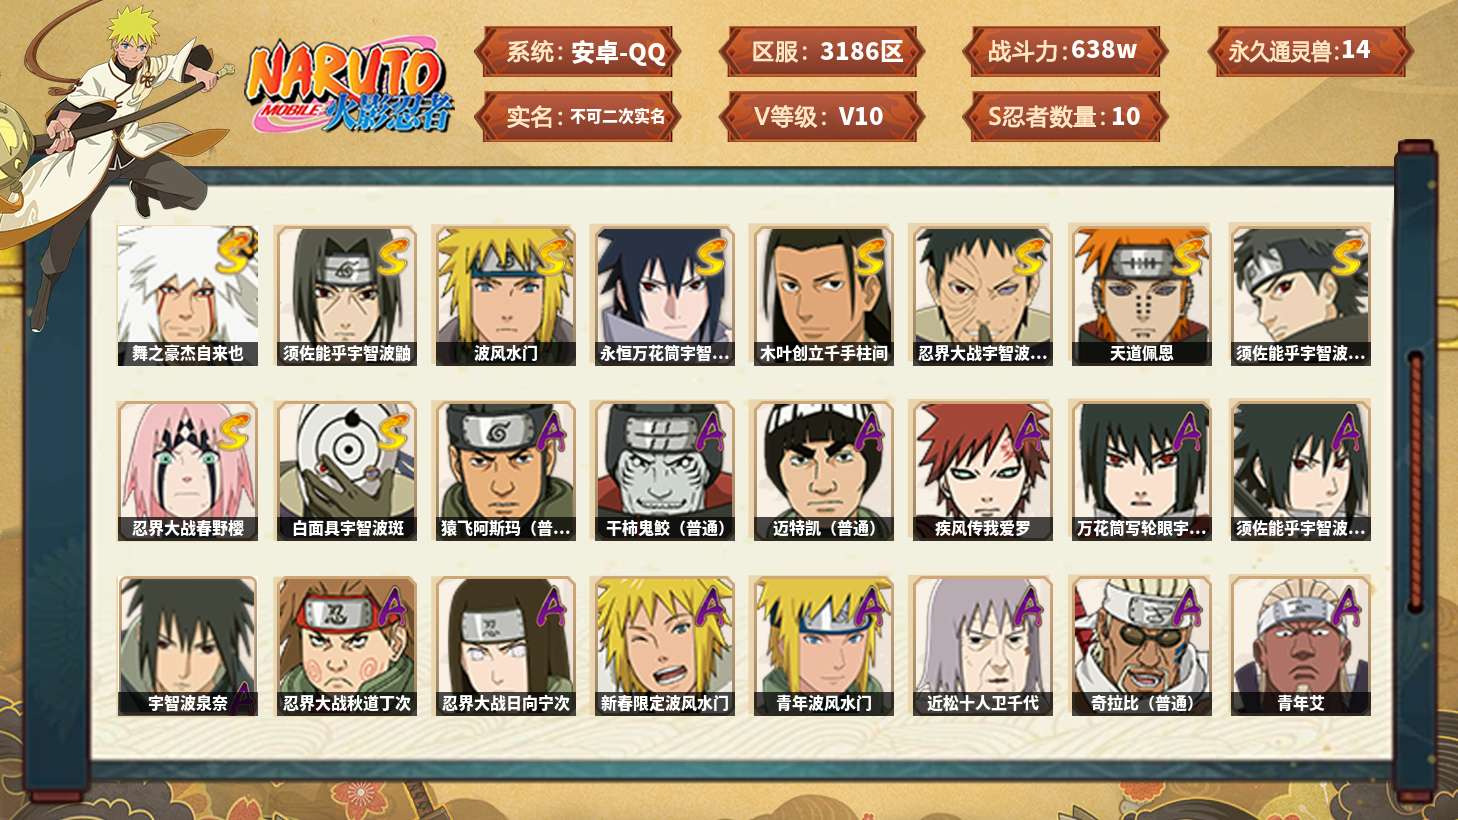The width and height of the screenshot is (1458, 820).
Task: Open the 宇智波泉奈 character card
Action: (x=187, y=646)
